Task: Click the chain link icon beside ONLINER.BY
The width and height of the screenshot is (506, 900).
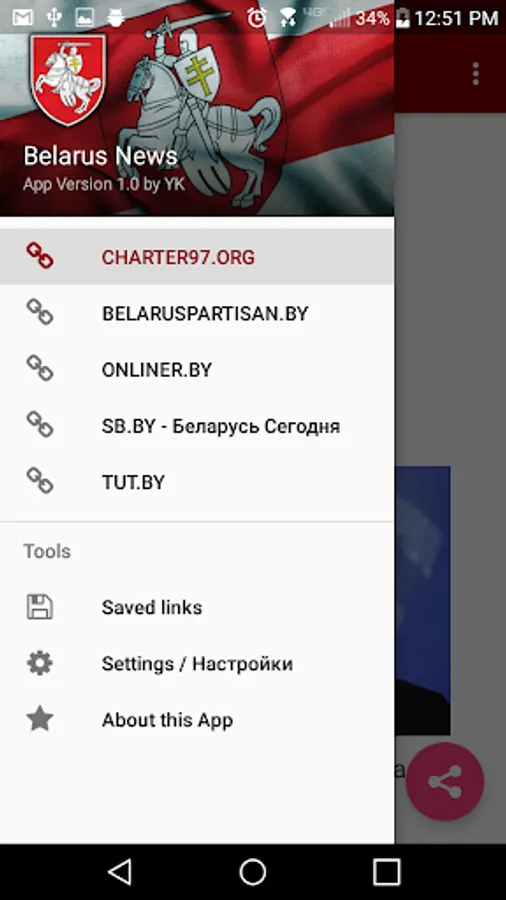Action: tap(40, 368)
